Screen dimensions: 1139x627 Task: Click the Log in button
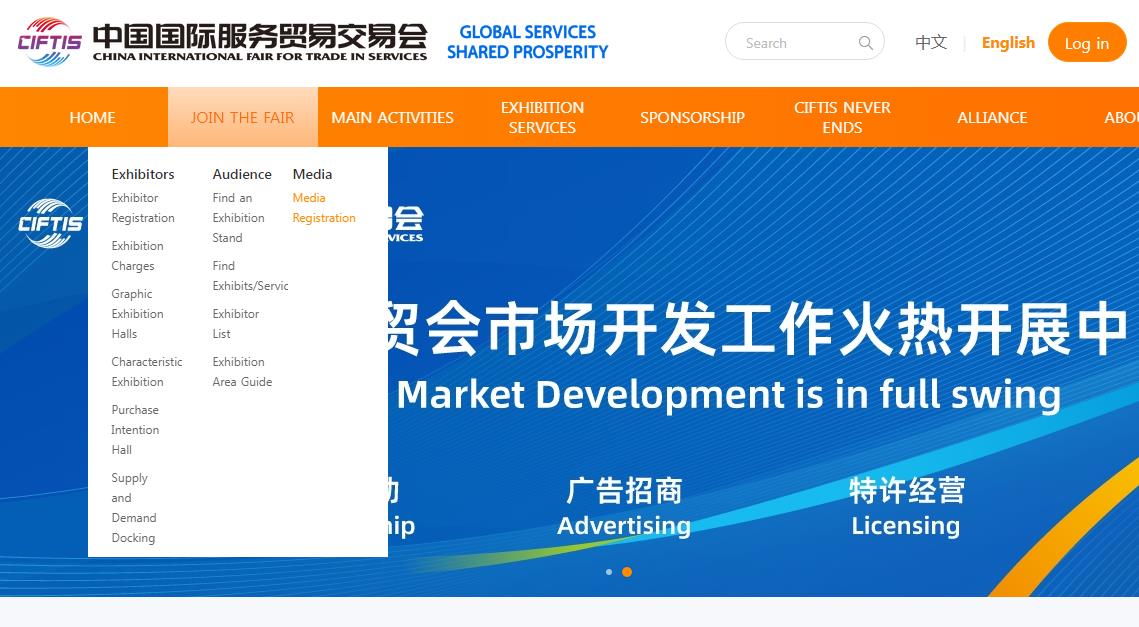pyautogui.click(x=1087, y=42)
